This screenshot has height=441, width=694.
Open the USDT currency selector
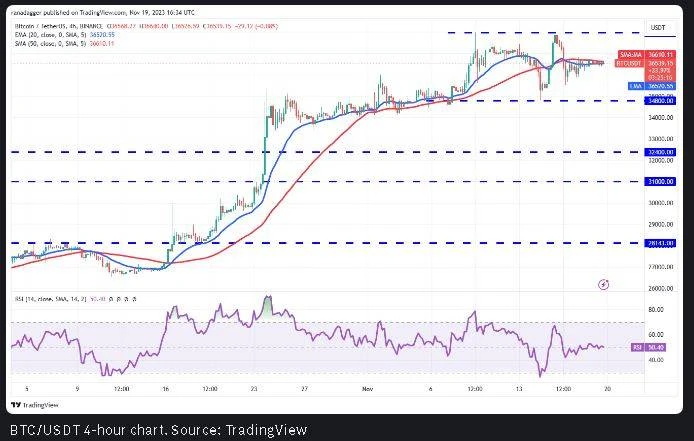pos(659,28)
